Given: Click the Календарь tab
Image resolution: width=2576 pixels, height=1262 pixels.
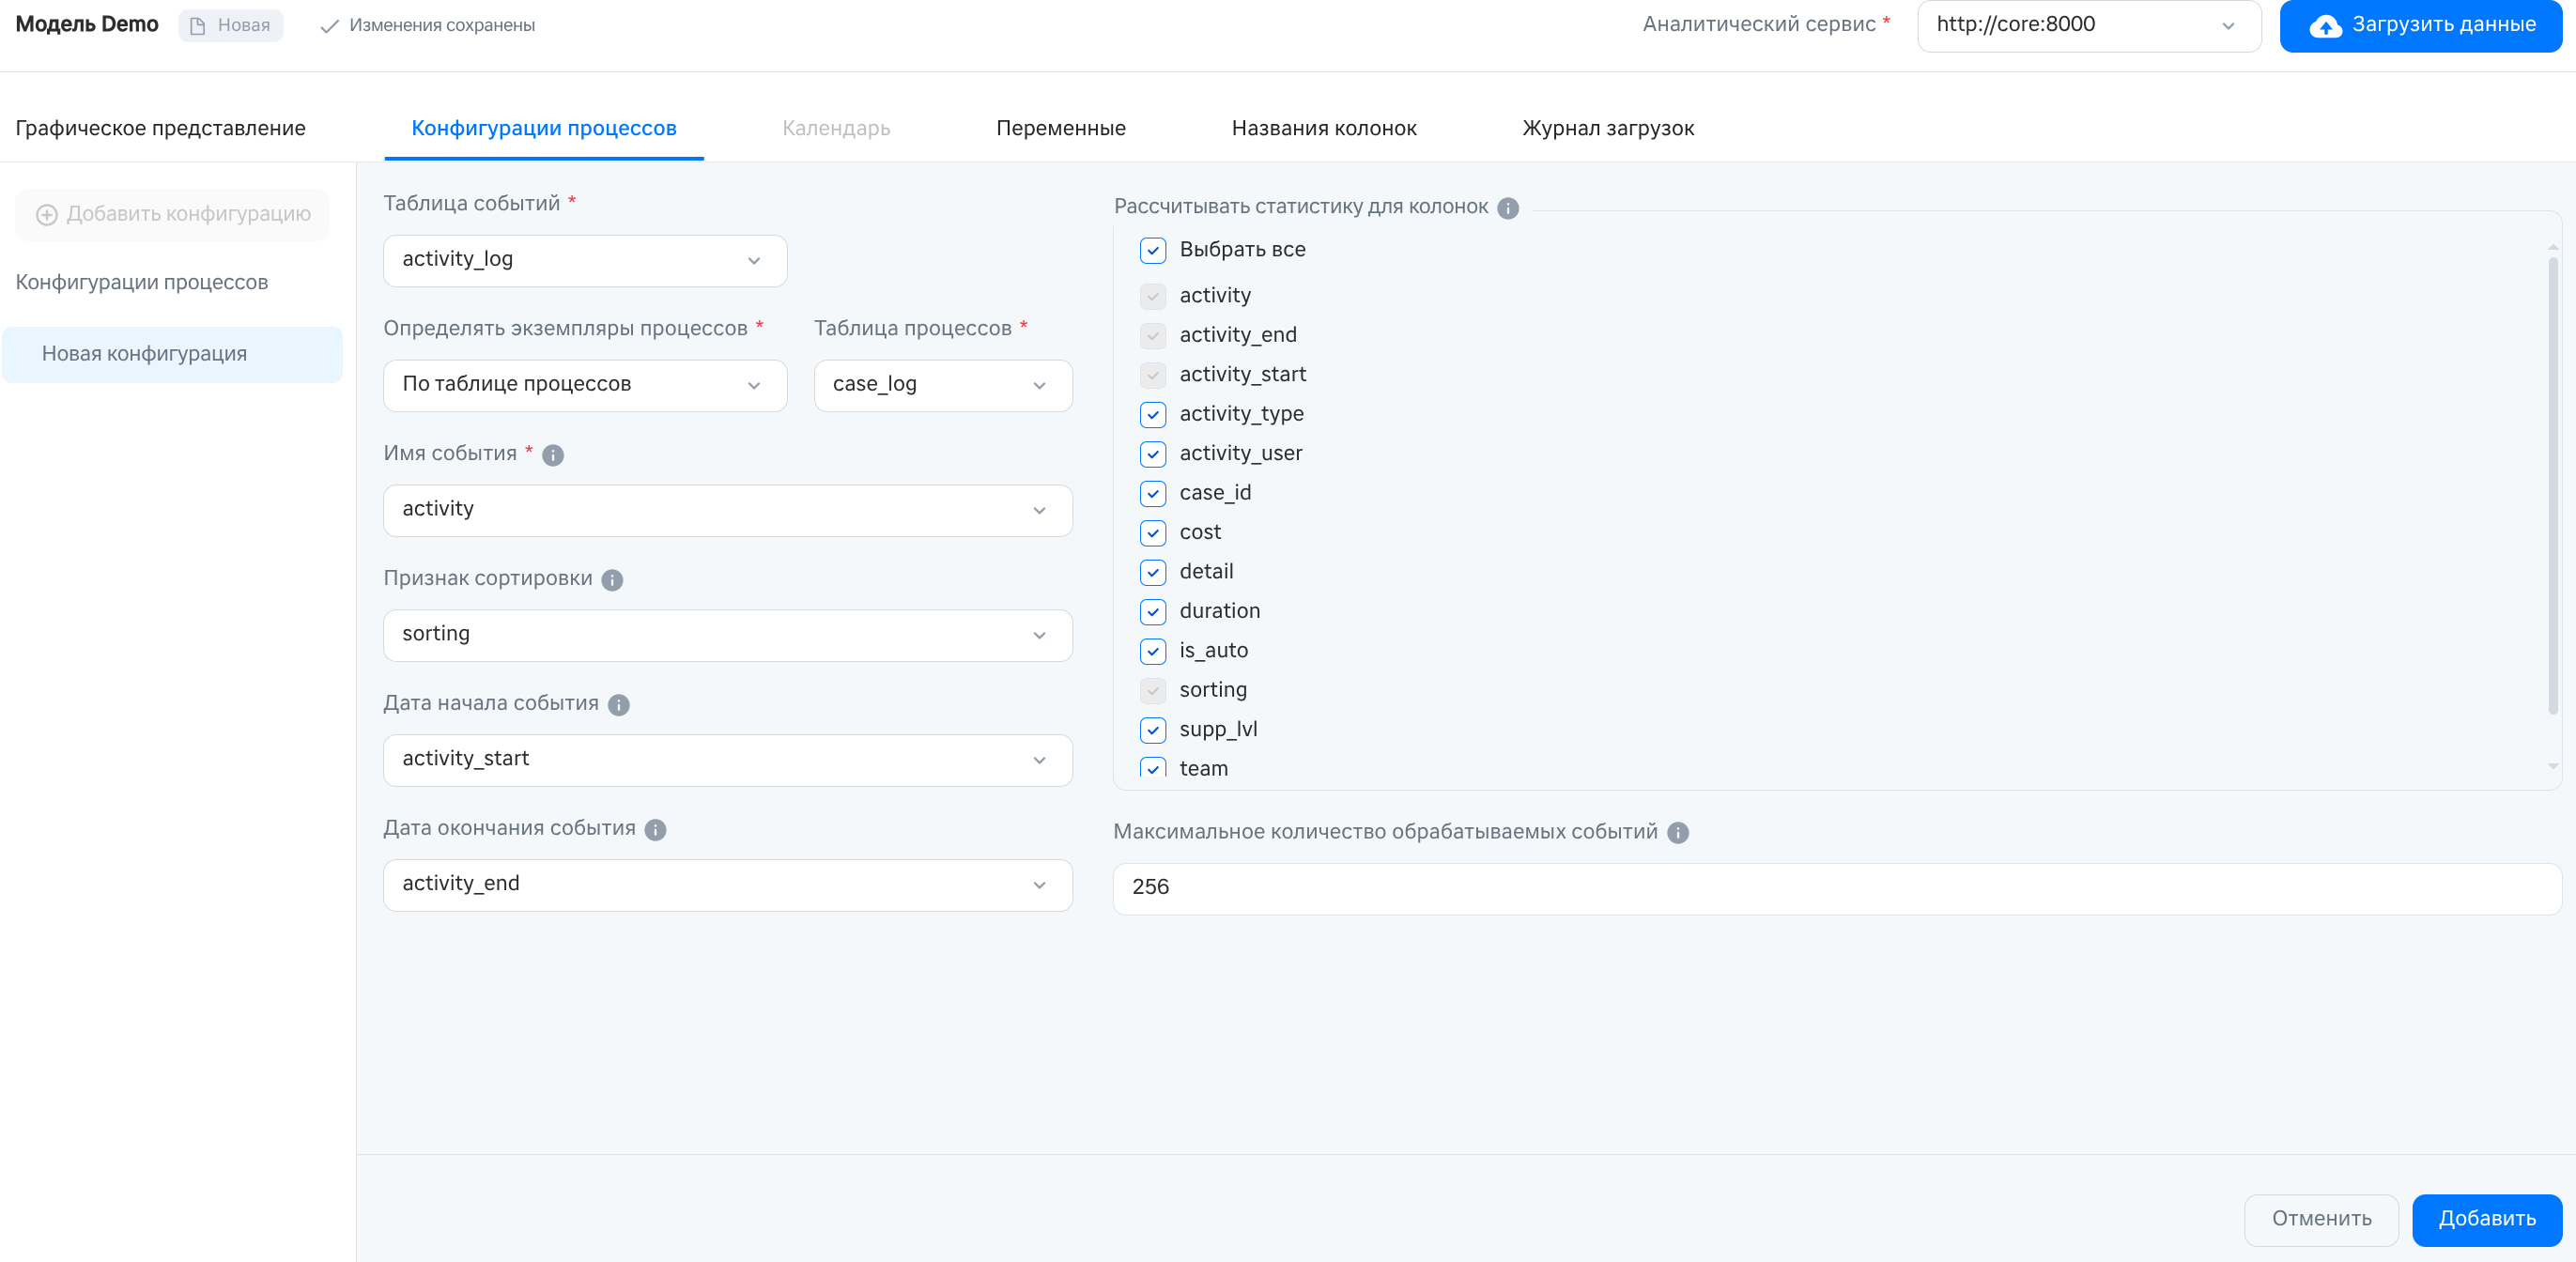Looking at the screenshot, I should click(x=836, y=128).
